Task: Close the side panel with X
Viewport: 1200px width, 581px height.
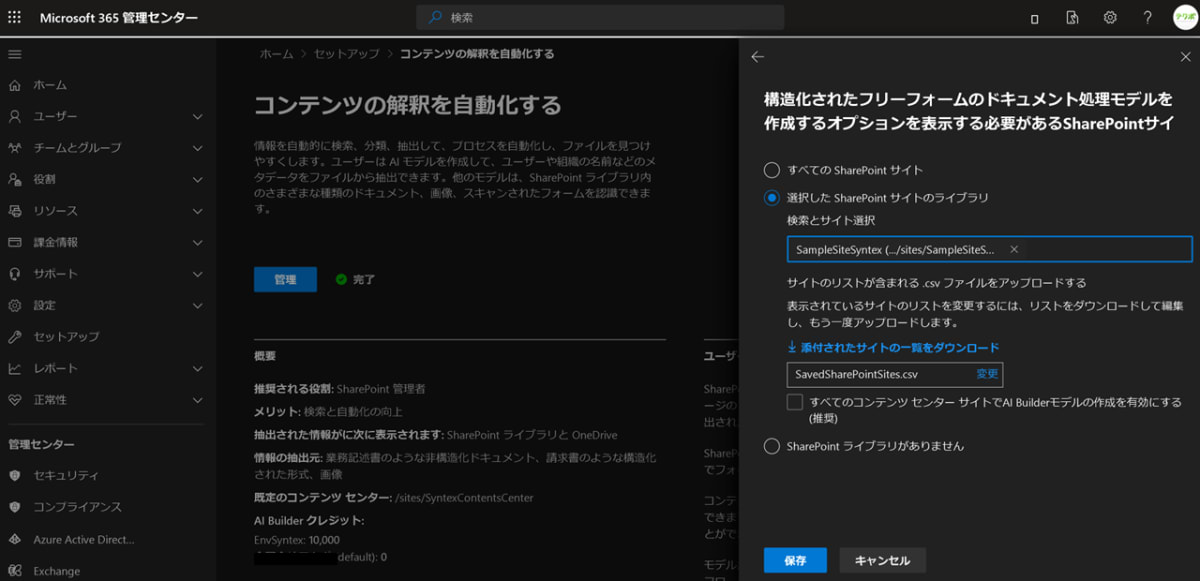Action: pyautogui.click(x=1186, y=57)
